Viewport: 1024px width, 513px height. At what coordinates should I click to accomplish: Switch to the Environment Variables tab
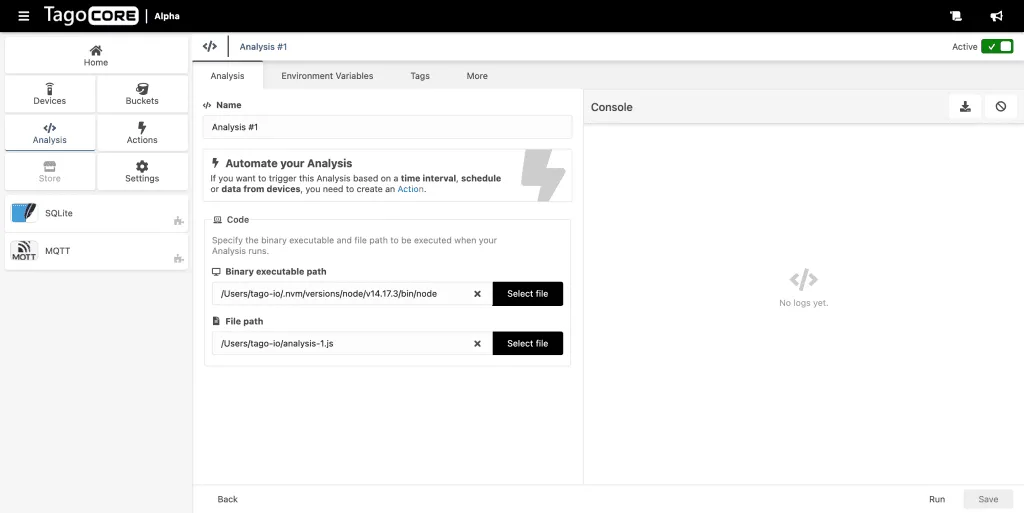pos(327,76)
